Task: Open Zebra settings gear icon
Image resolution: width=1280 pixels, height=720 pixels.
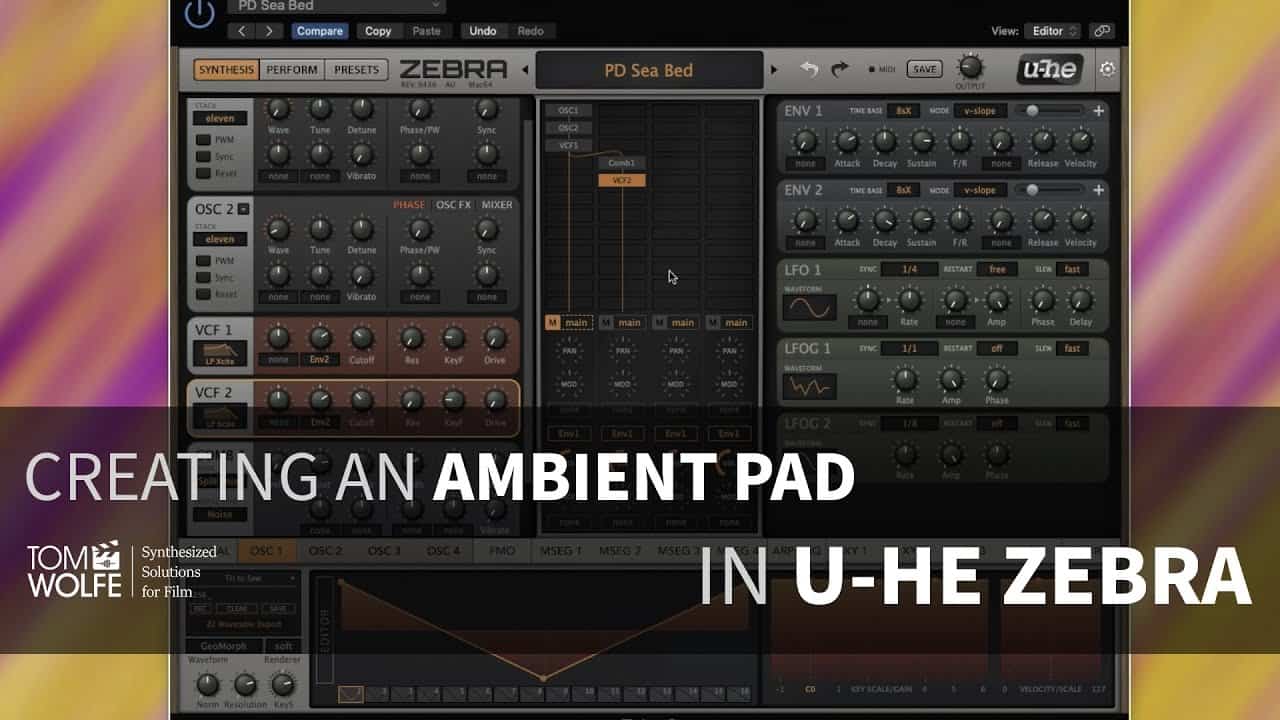Action: [x=1107, y=70]
